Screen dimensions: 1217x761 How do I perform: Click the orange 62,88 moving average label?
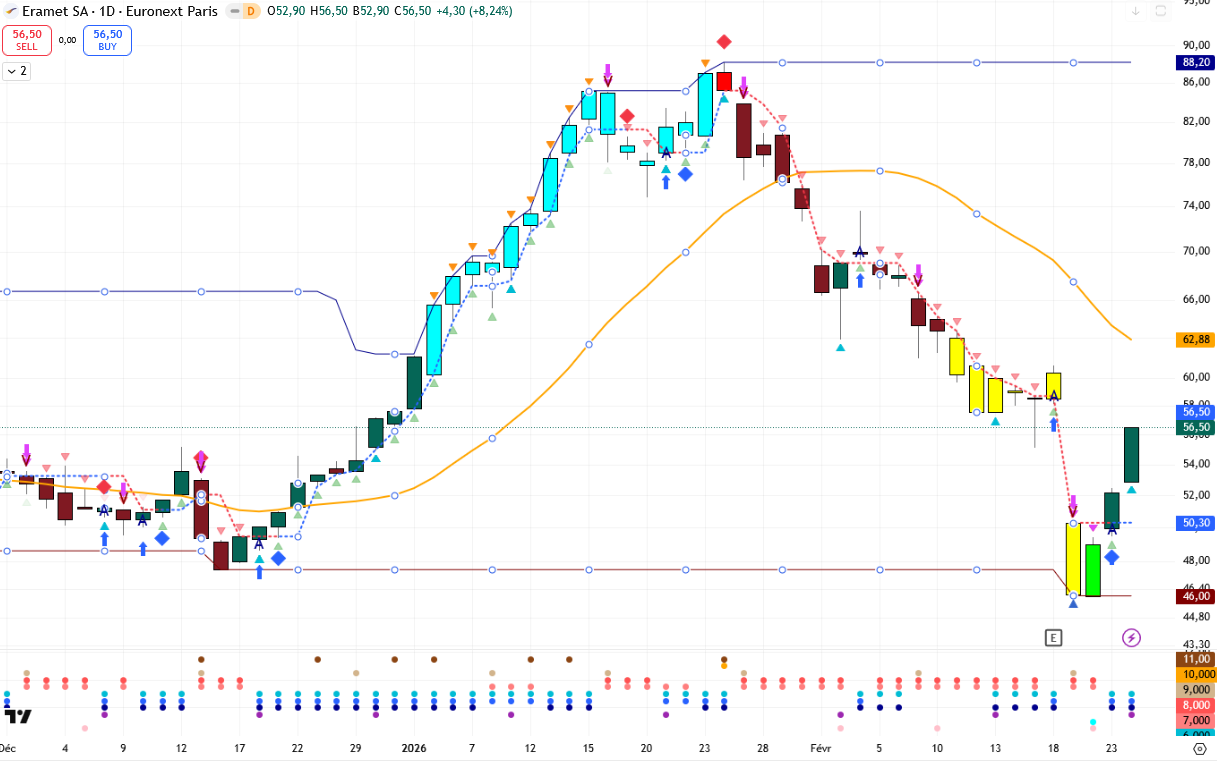pyautogui.click(x=1196, y=340)
